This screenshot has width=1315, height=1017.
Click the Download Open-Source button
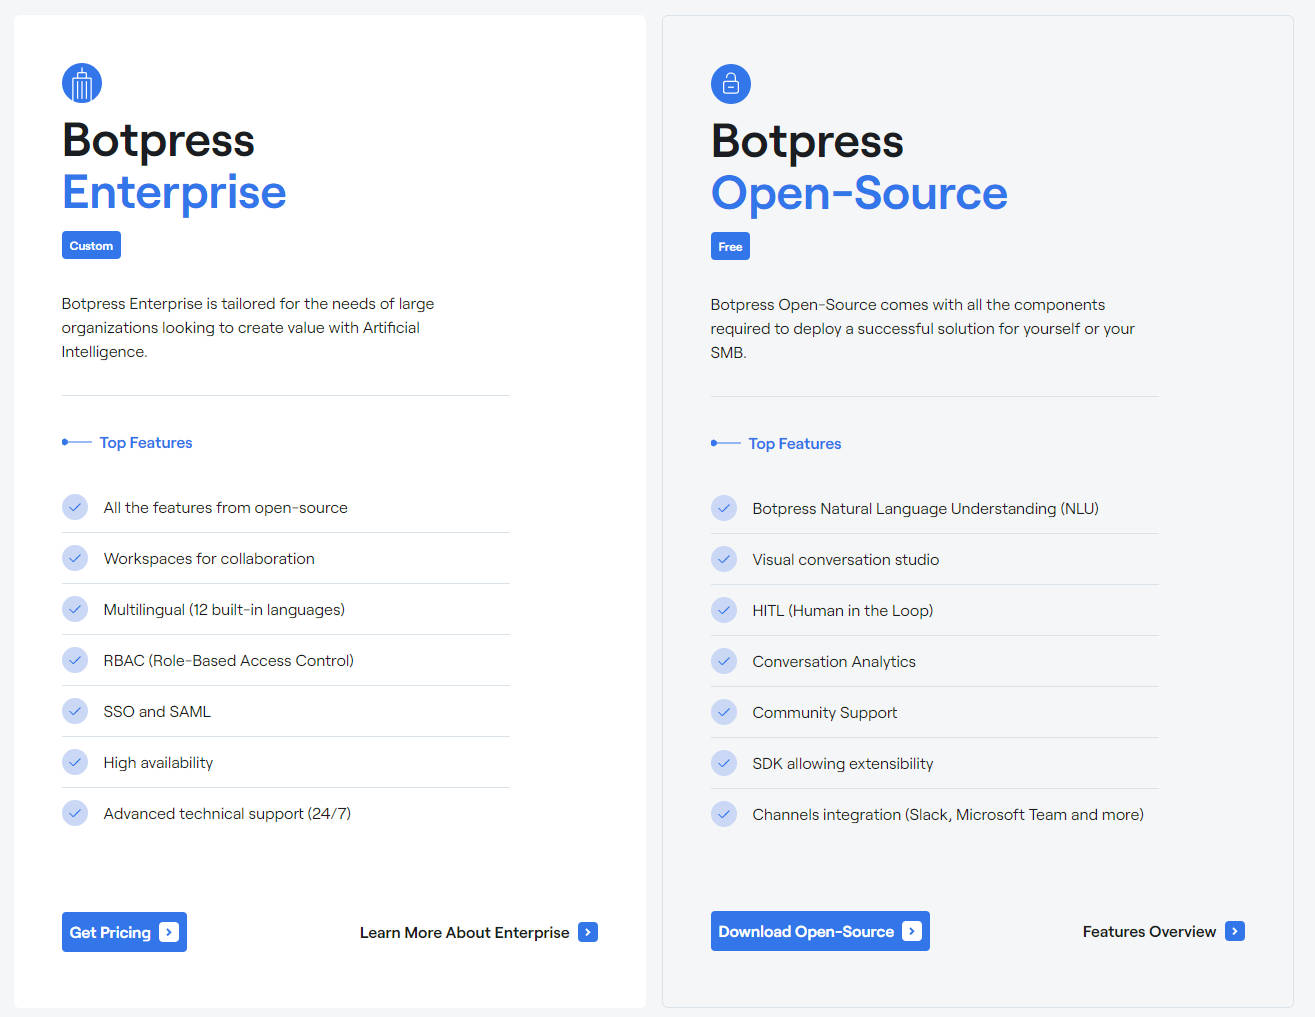point(820,930)
